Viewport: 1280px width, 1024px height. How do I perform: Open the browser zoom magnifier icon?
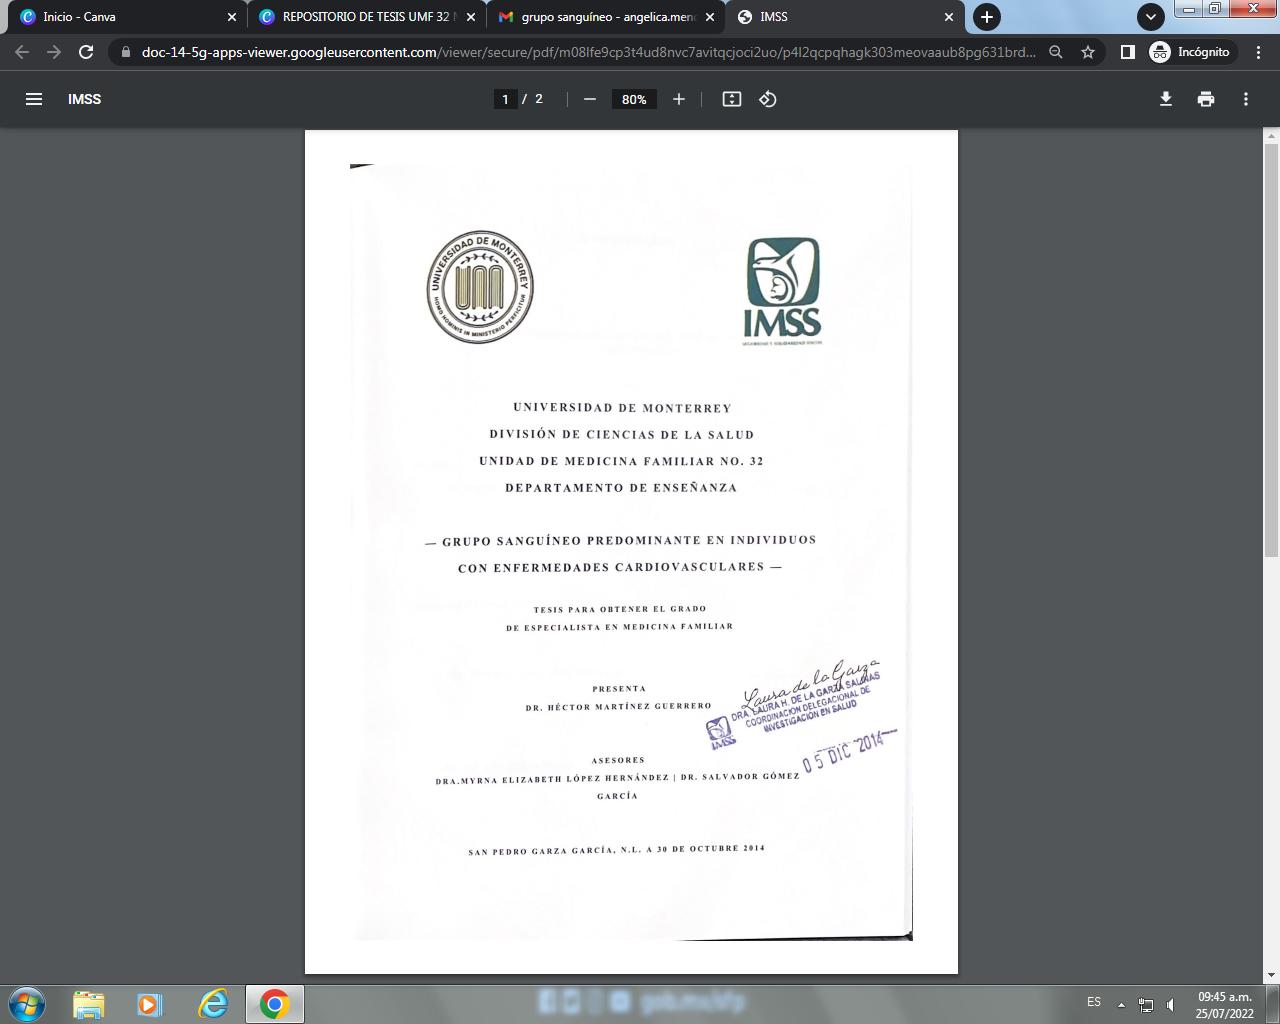pyautogui.click(x=1055, y=52)
